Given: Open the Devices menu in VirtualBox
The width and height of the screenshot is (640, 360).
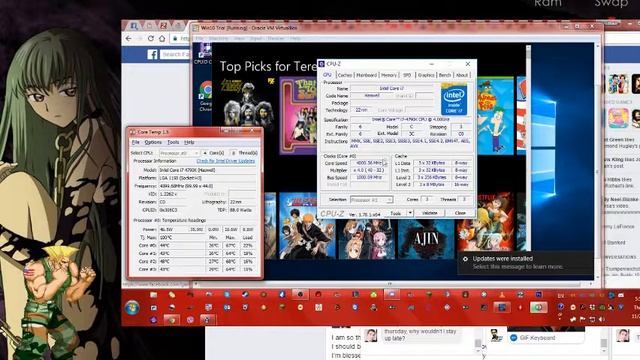Looking at the screenshot, I should 276,38.
